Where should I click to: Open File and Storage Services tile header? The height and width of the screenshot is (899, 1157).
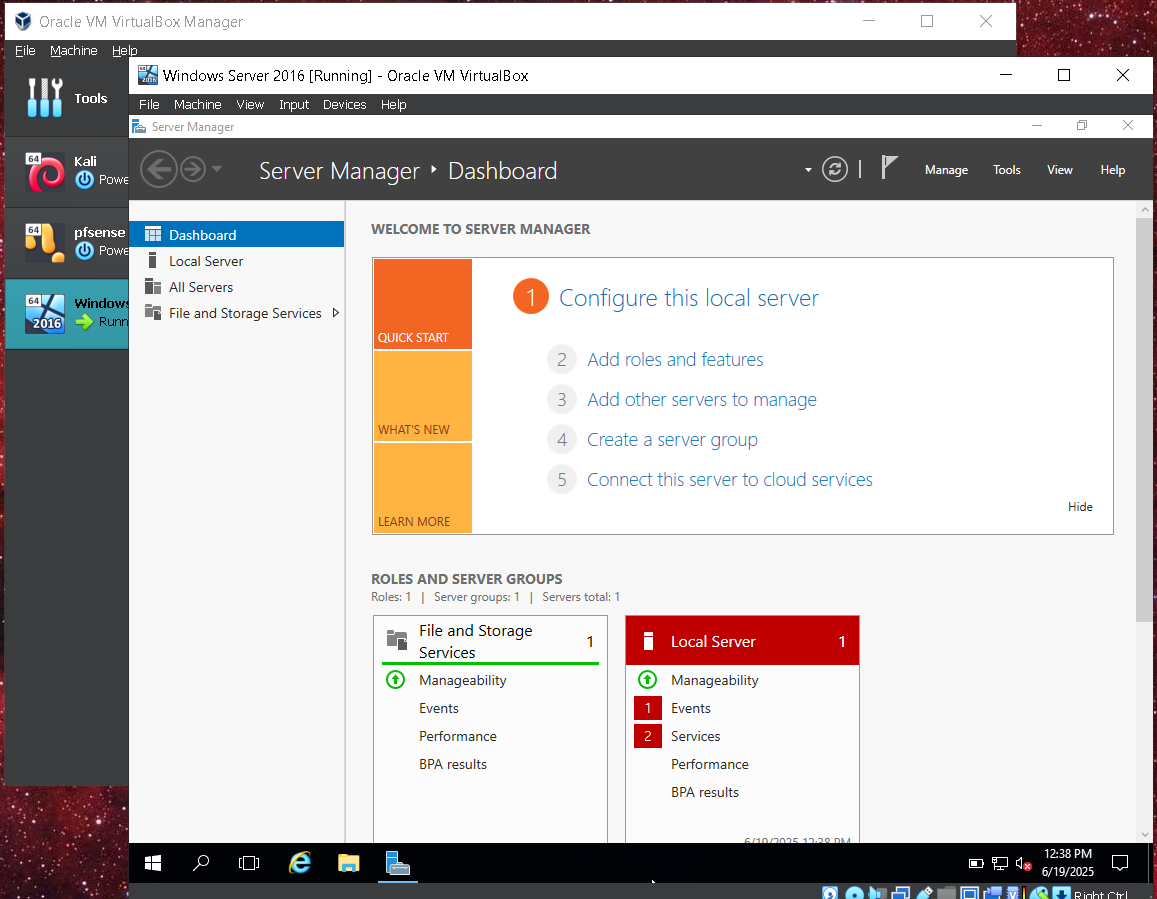coord(491,641)
